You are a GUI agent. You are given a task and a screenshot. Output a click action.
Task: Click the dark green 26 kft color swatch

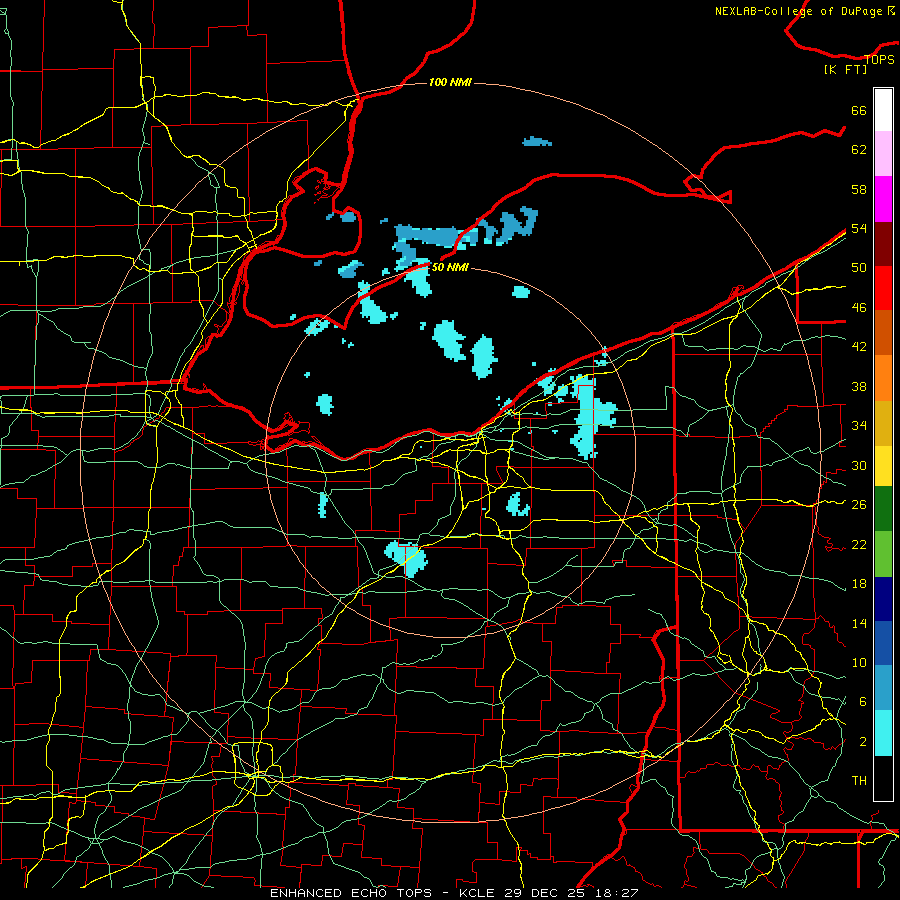point(883,509)
